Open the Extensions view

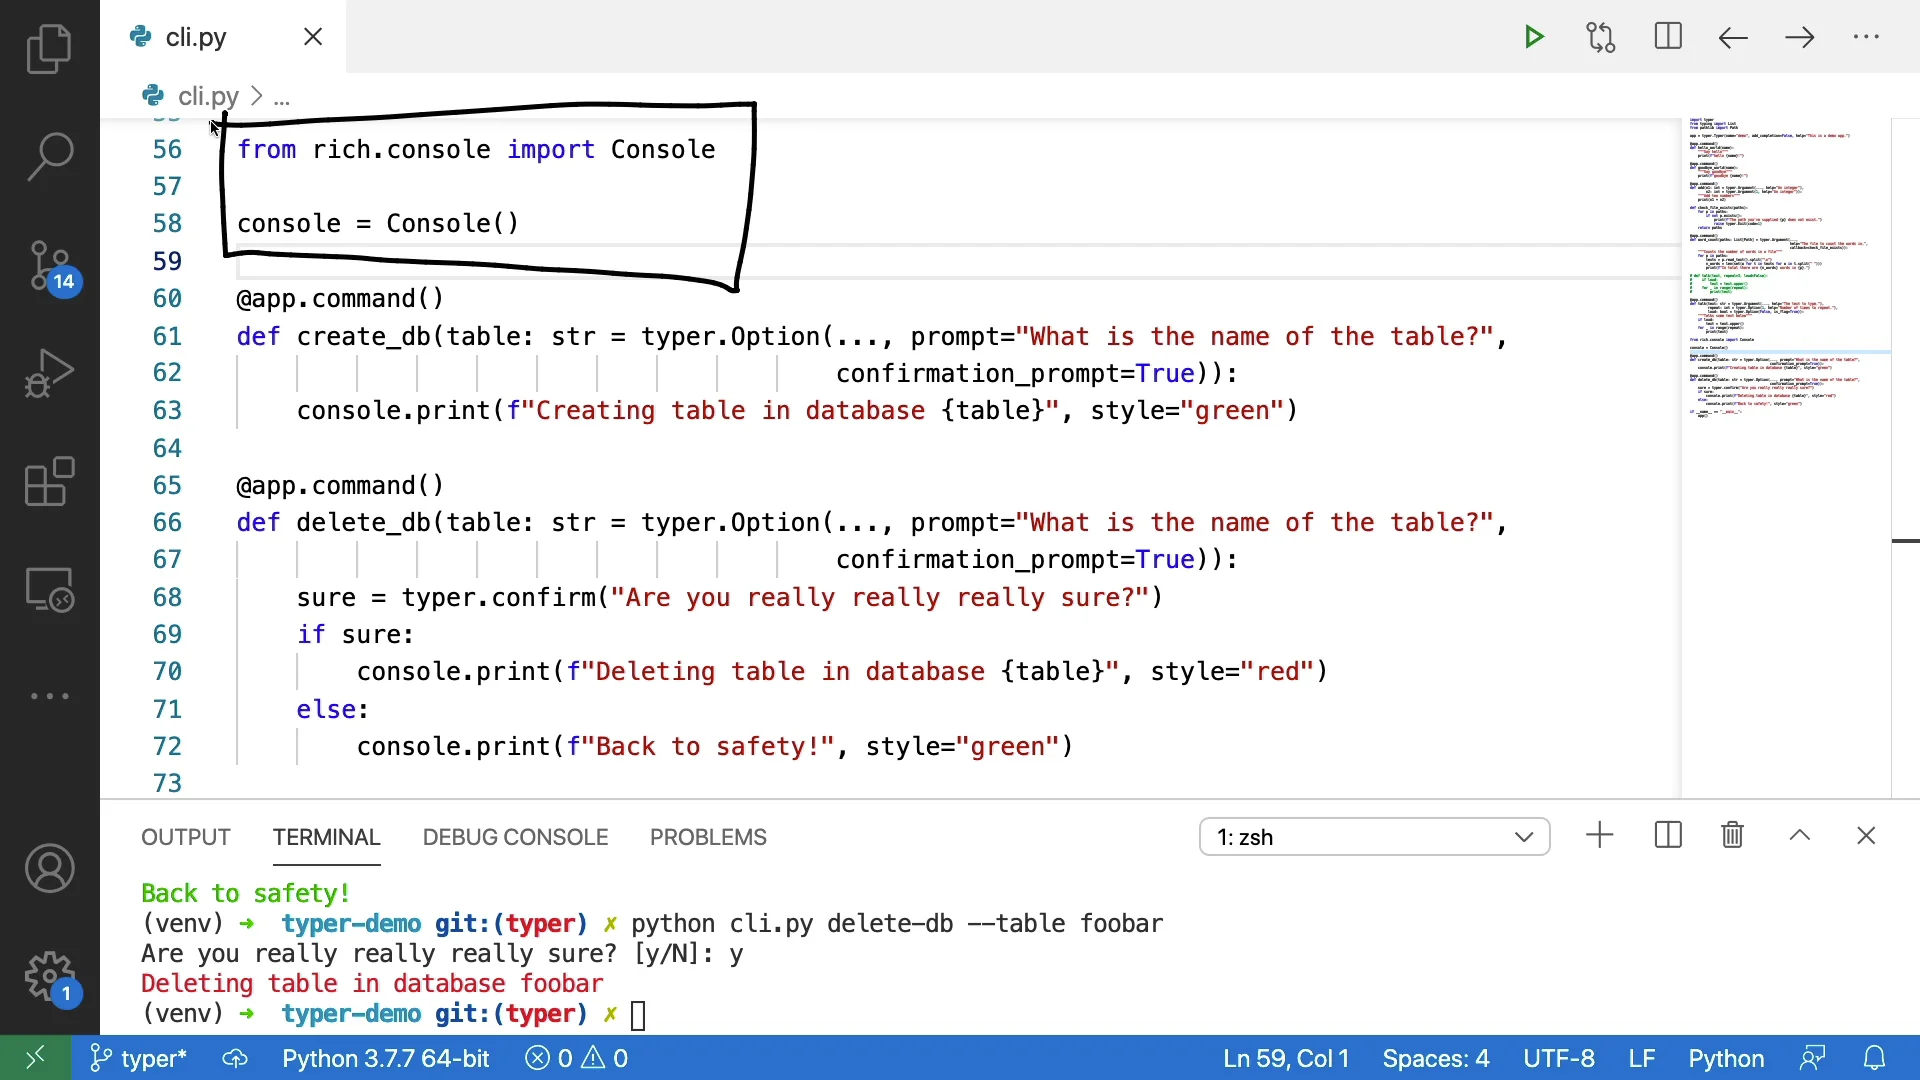49,482
